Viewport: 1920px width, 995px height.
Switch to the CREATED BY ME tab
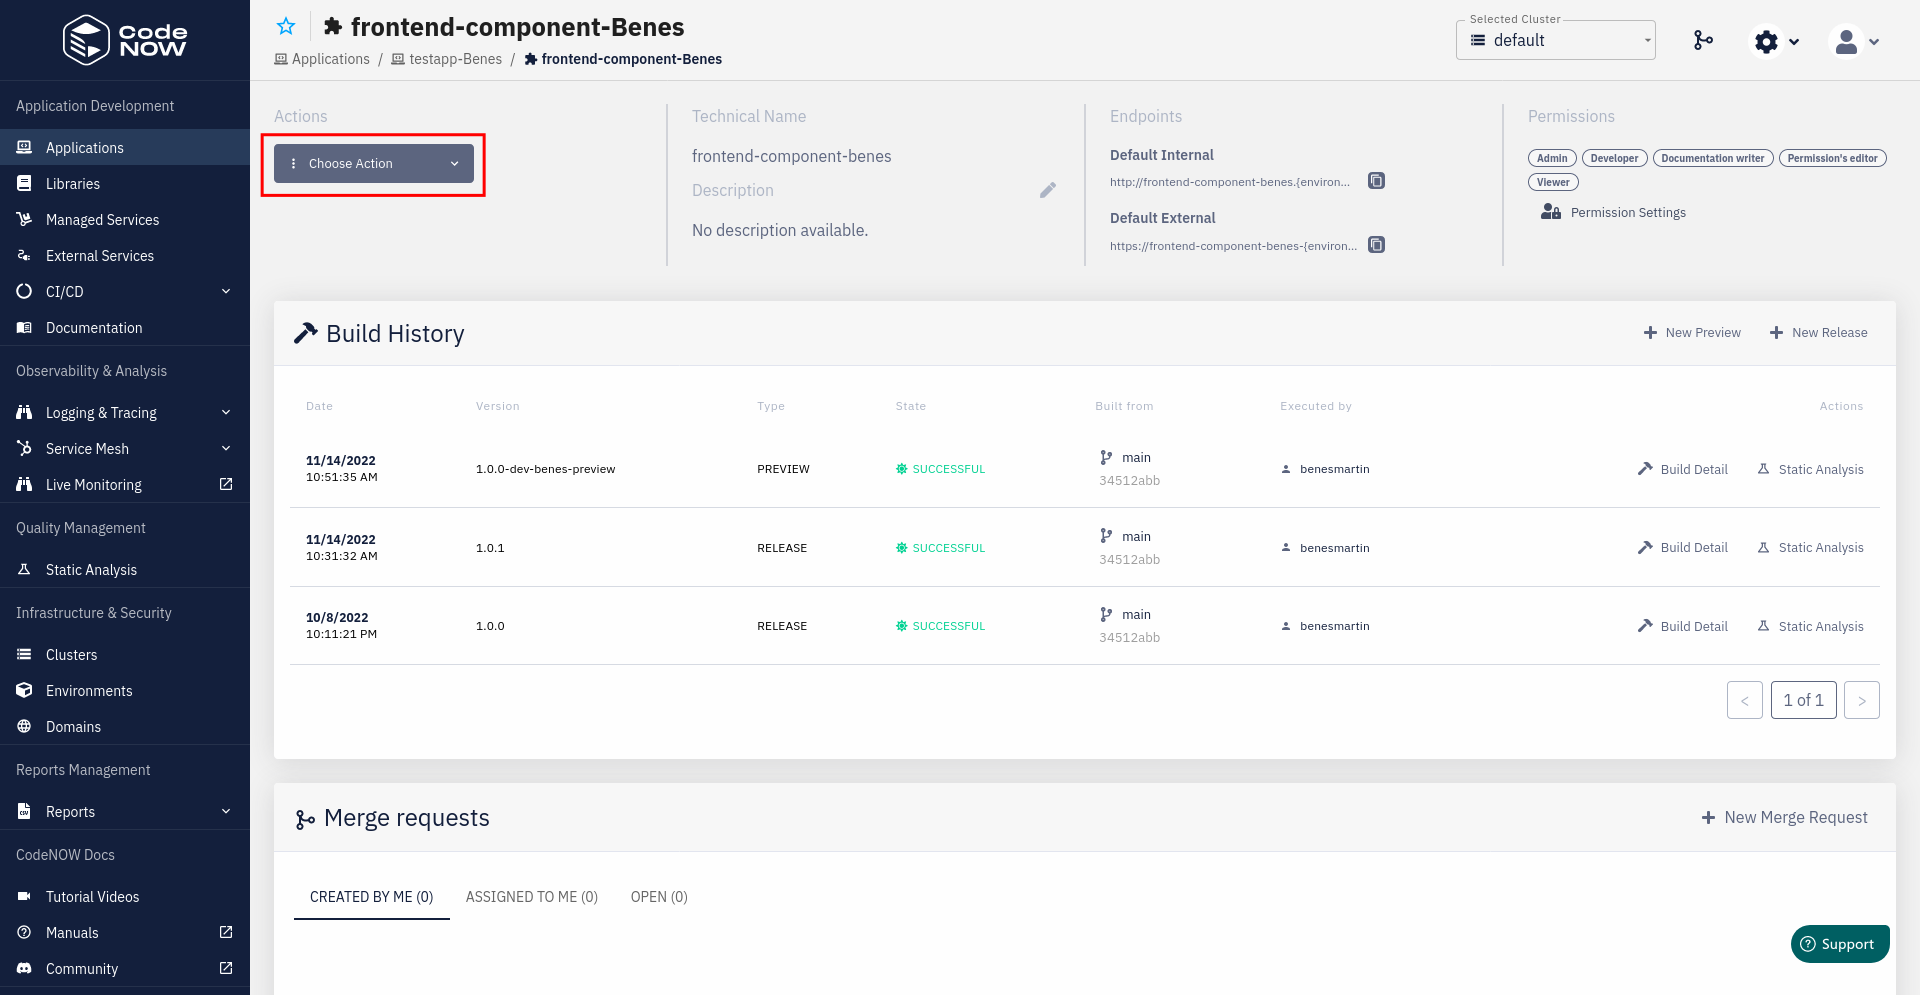pyautogui.click(x=372, y=897)
